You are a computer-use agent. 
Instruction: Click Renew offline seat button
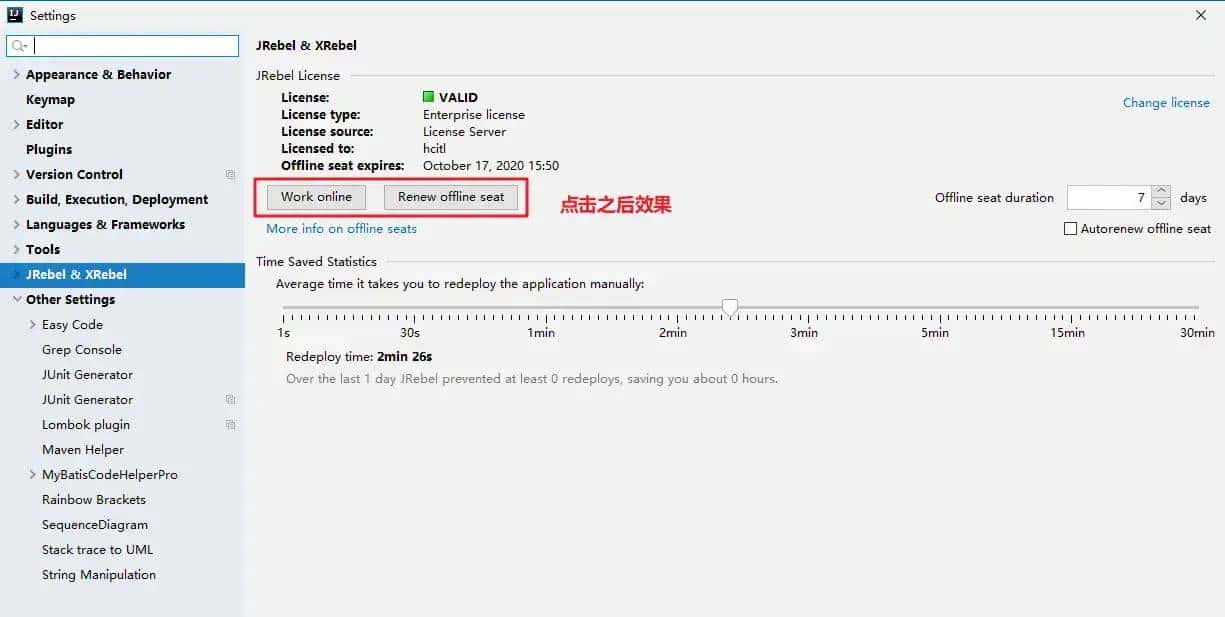pyautogui.click(x=451, y=197)
